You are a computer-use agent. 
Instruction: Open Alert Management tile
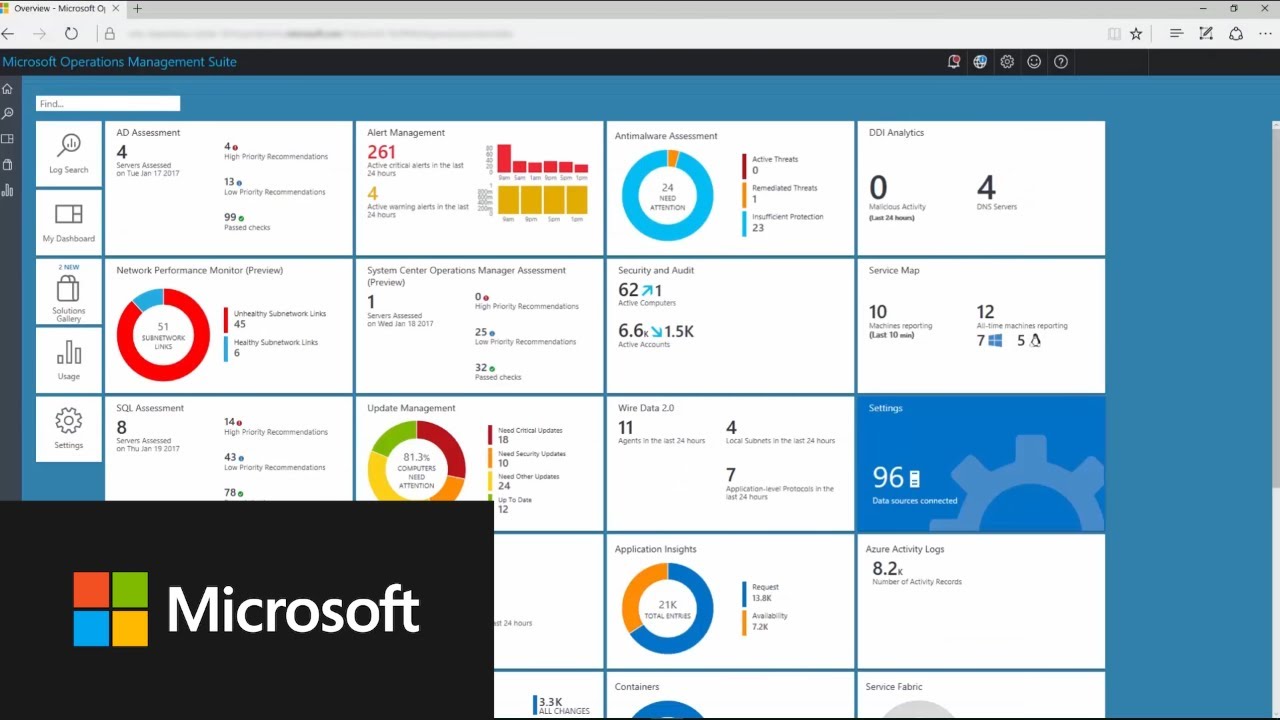pyautogui.click(x=479, y=188)
